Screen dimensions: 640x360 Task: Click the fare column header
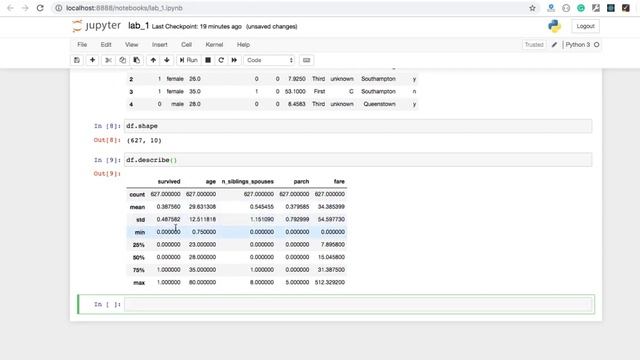point(339,182)
